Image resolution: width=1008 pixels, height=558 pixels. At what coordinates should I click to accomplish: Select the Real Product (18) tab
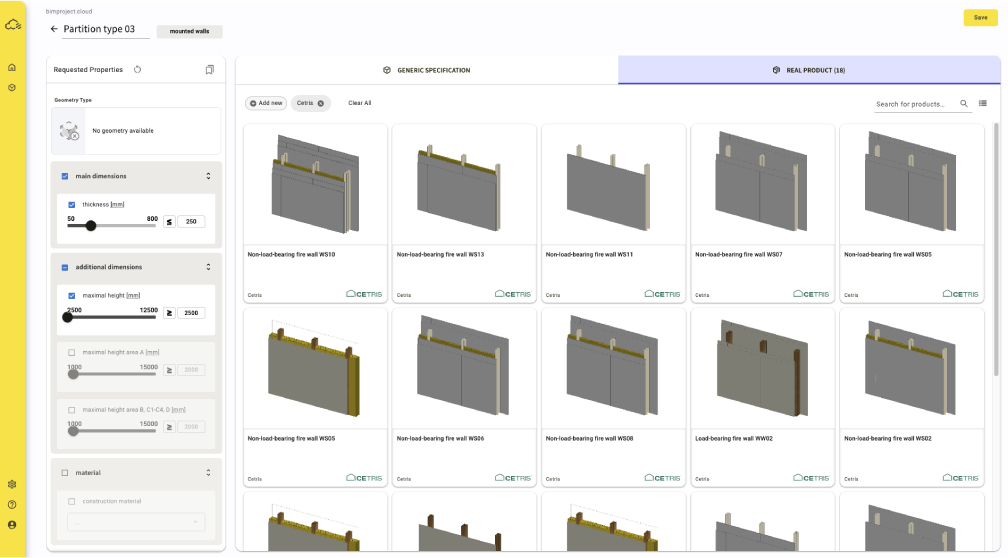click(809, 70)
